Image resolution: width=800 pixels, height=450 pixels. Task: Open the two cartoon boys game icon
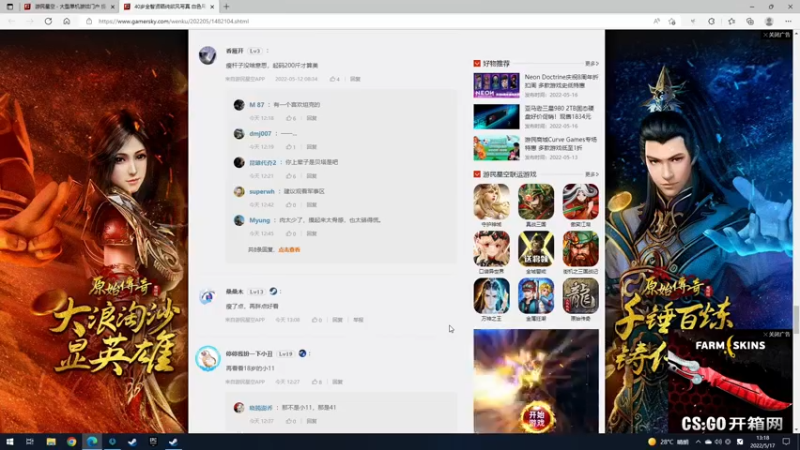(536, 296)
